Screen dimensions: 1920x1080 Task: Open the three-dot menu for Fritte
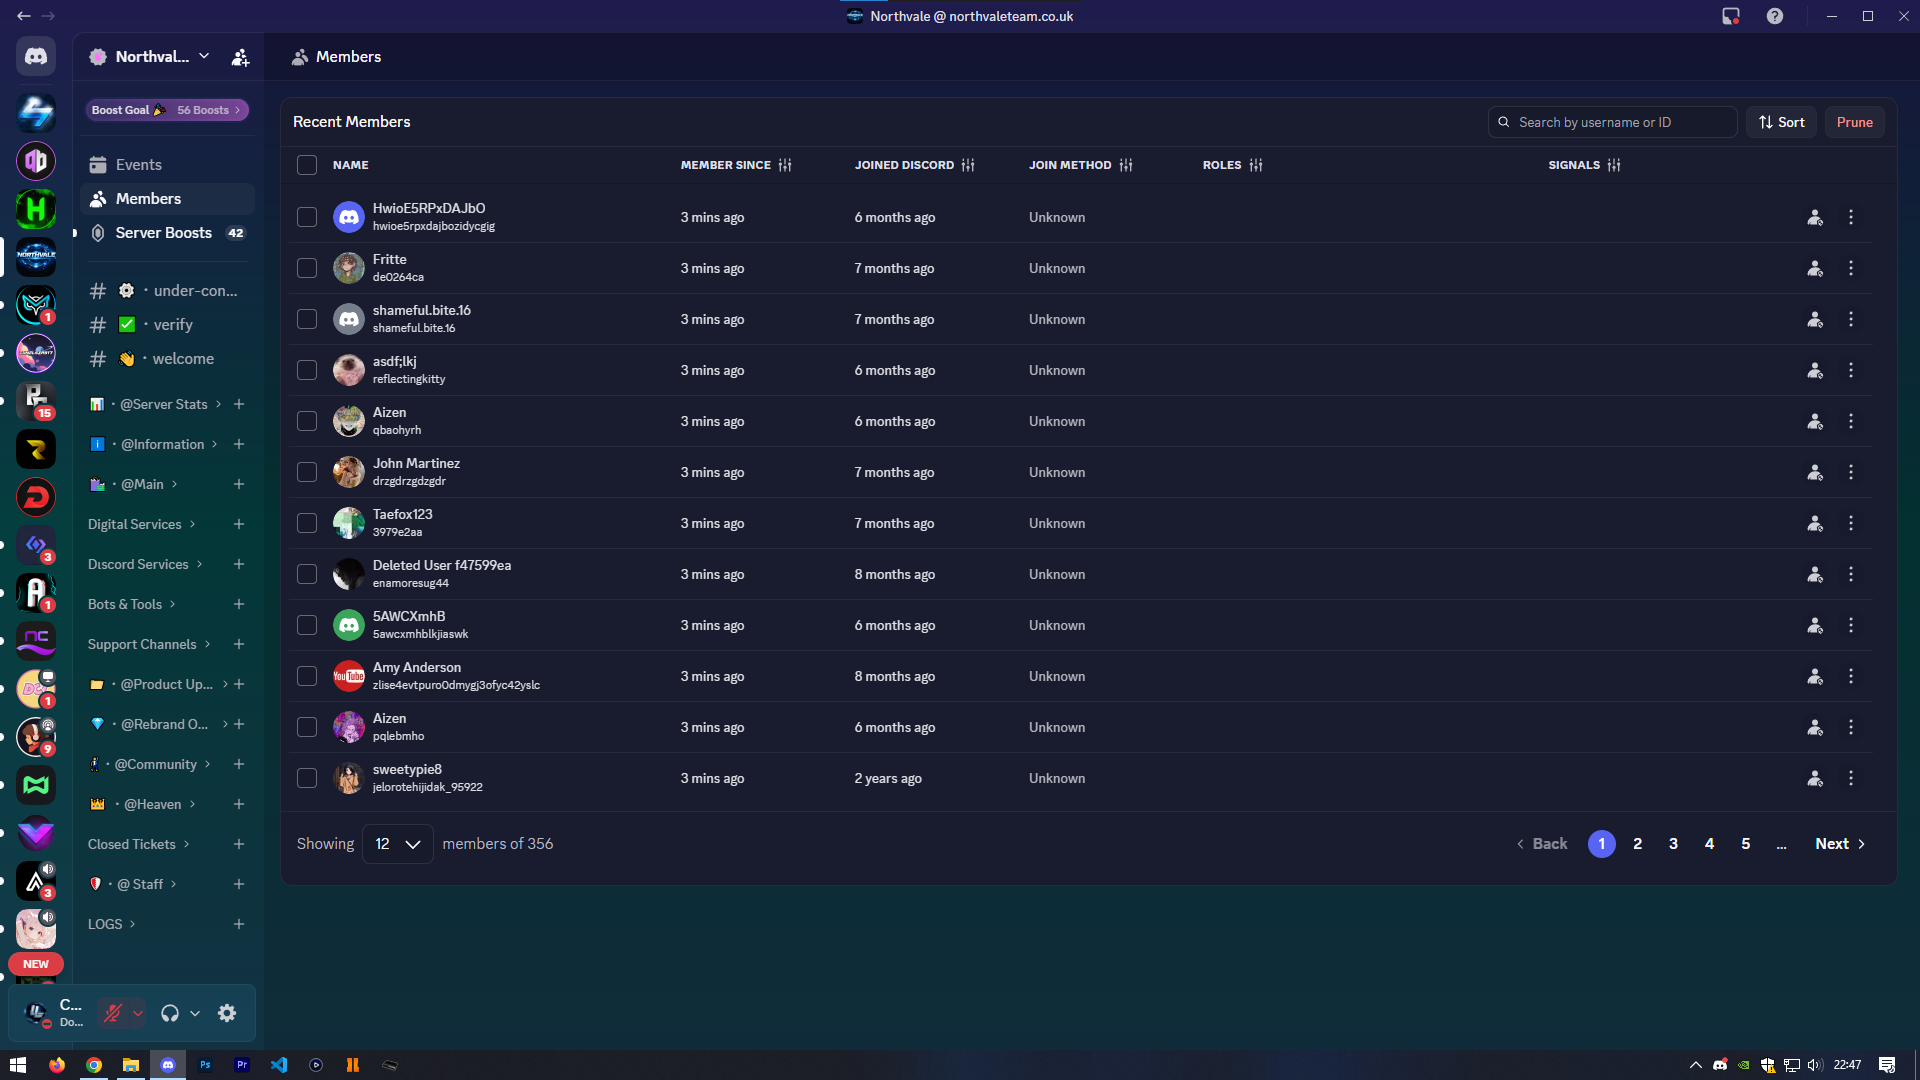(1850, 268)
